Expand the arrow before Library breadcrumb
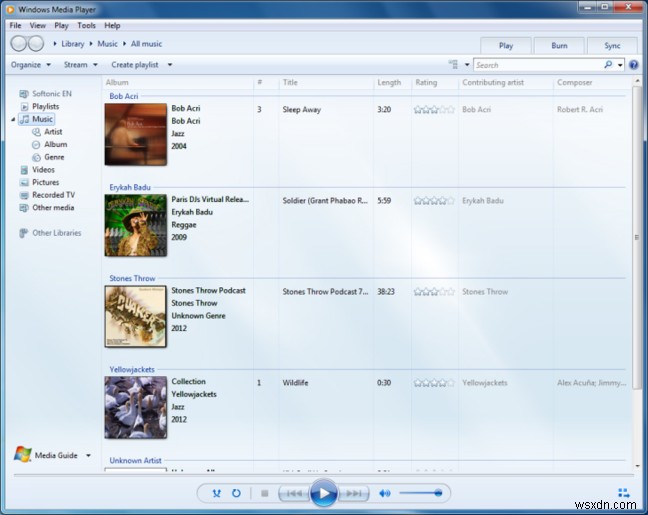 pyautogui.click(x=55, y=43)
